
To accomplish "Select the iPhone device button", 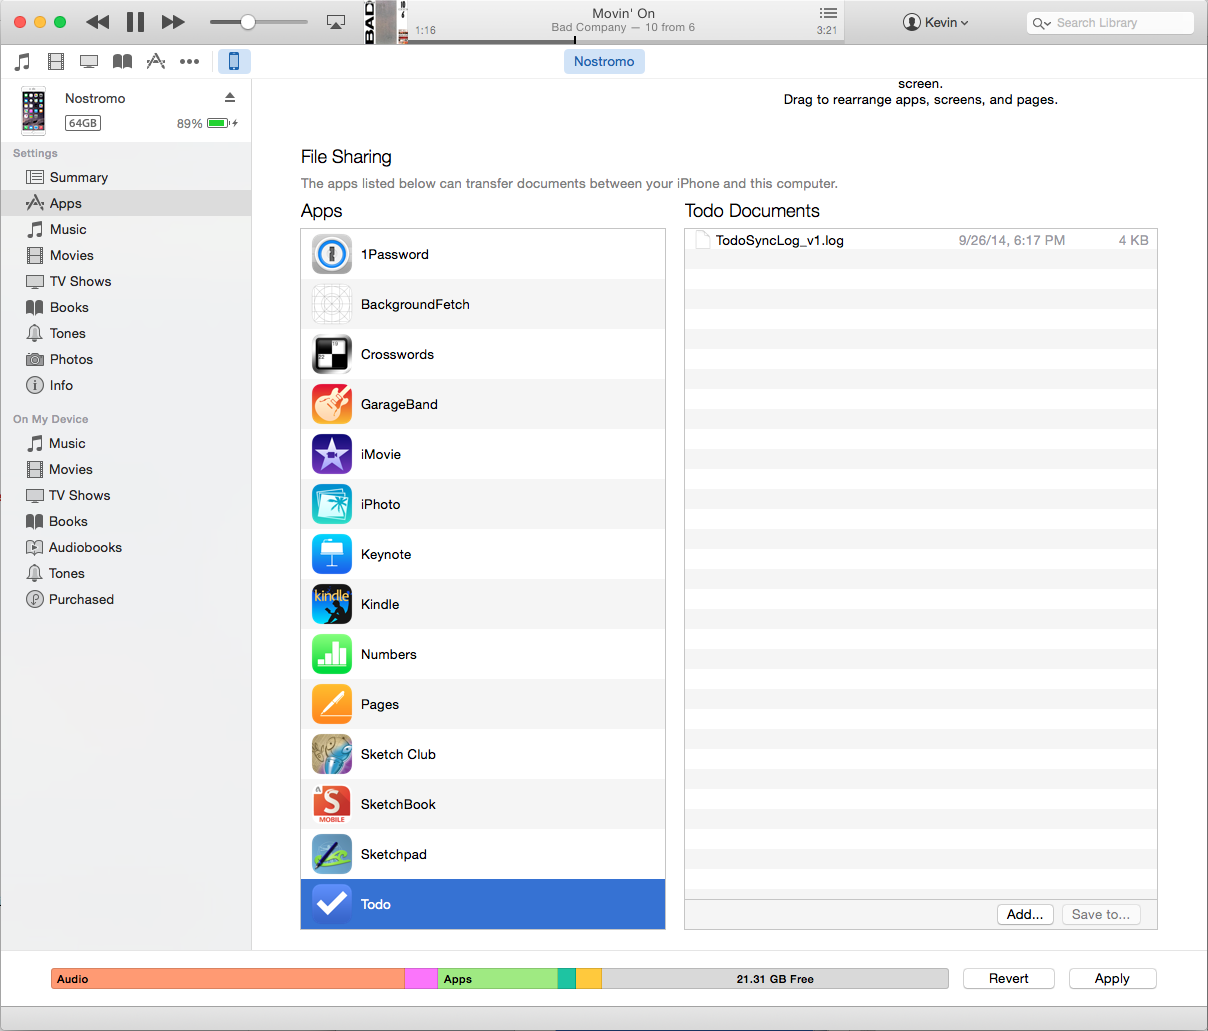I will [x=234, y=62].
